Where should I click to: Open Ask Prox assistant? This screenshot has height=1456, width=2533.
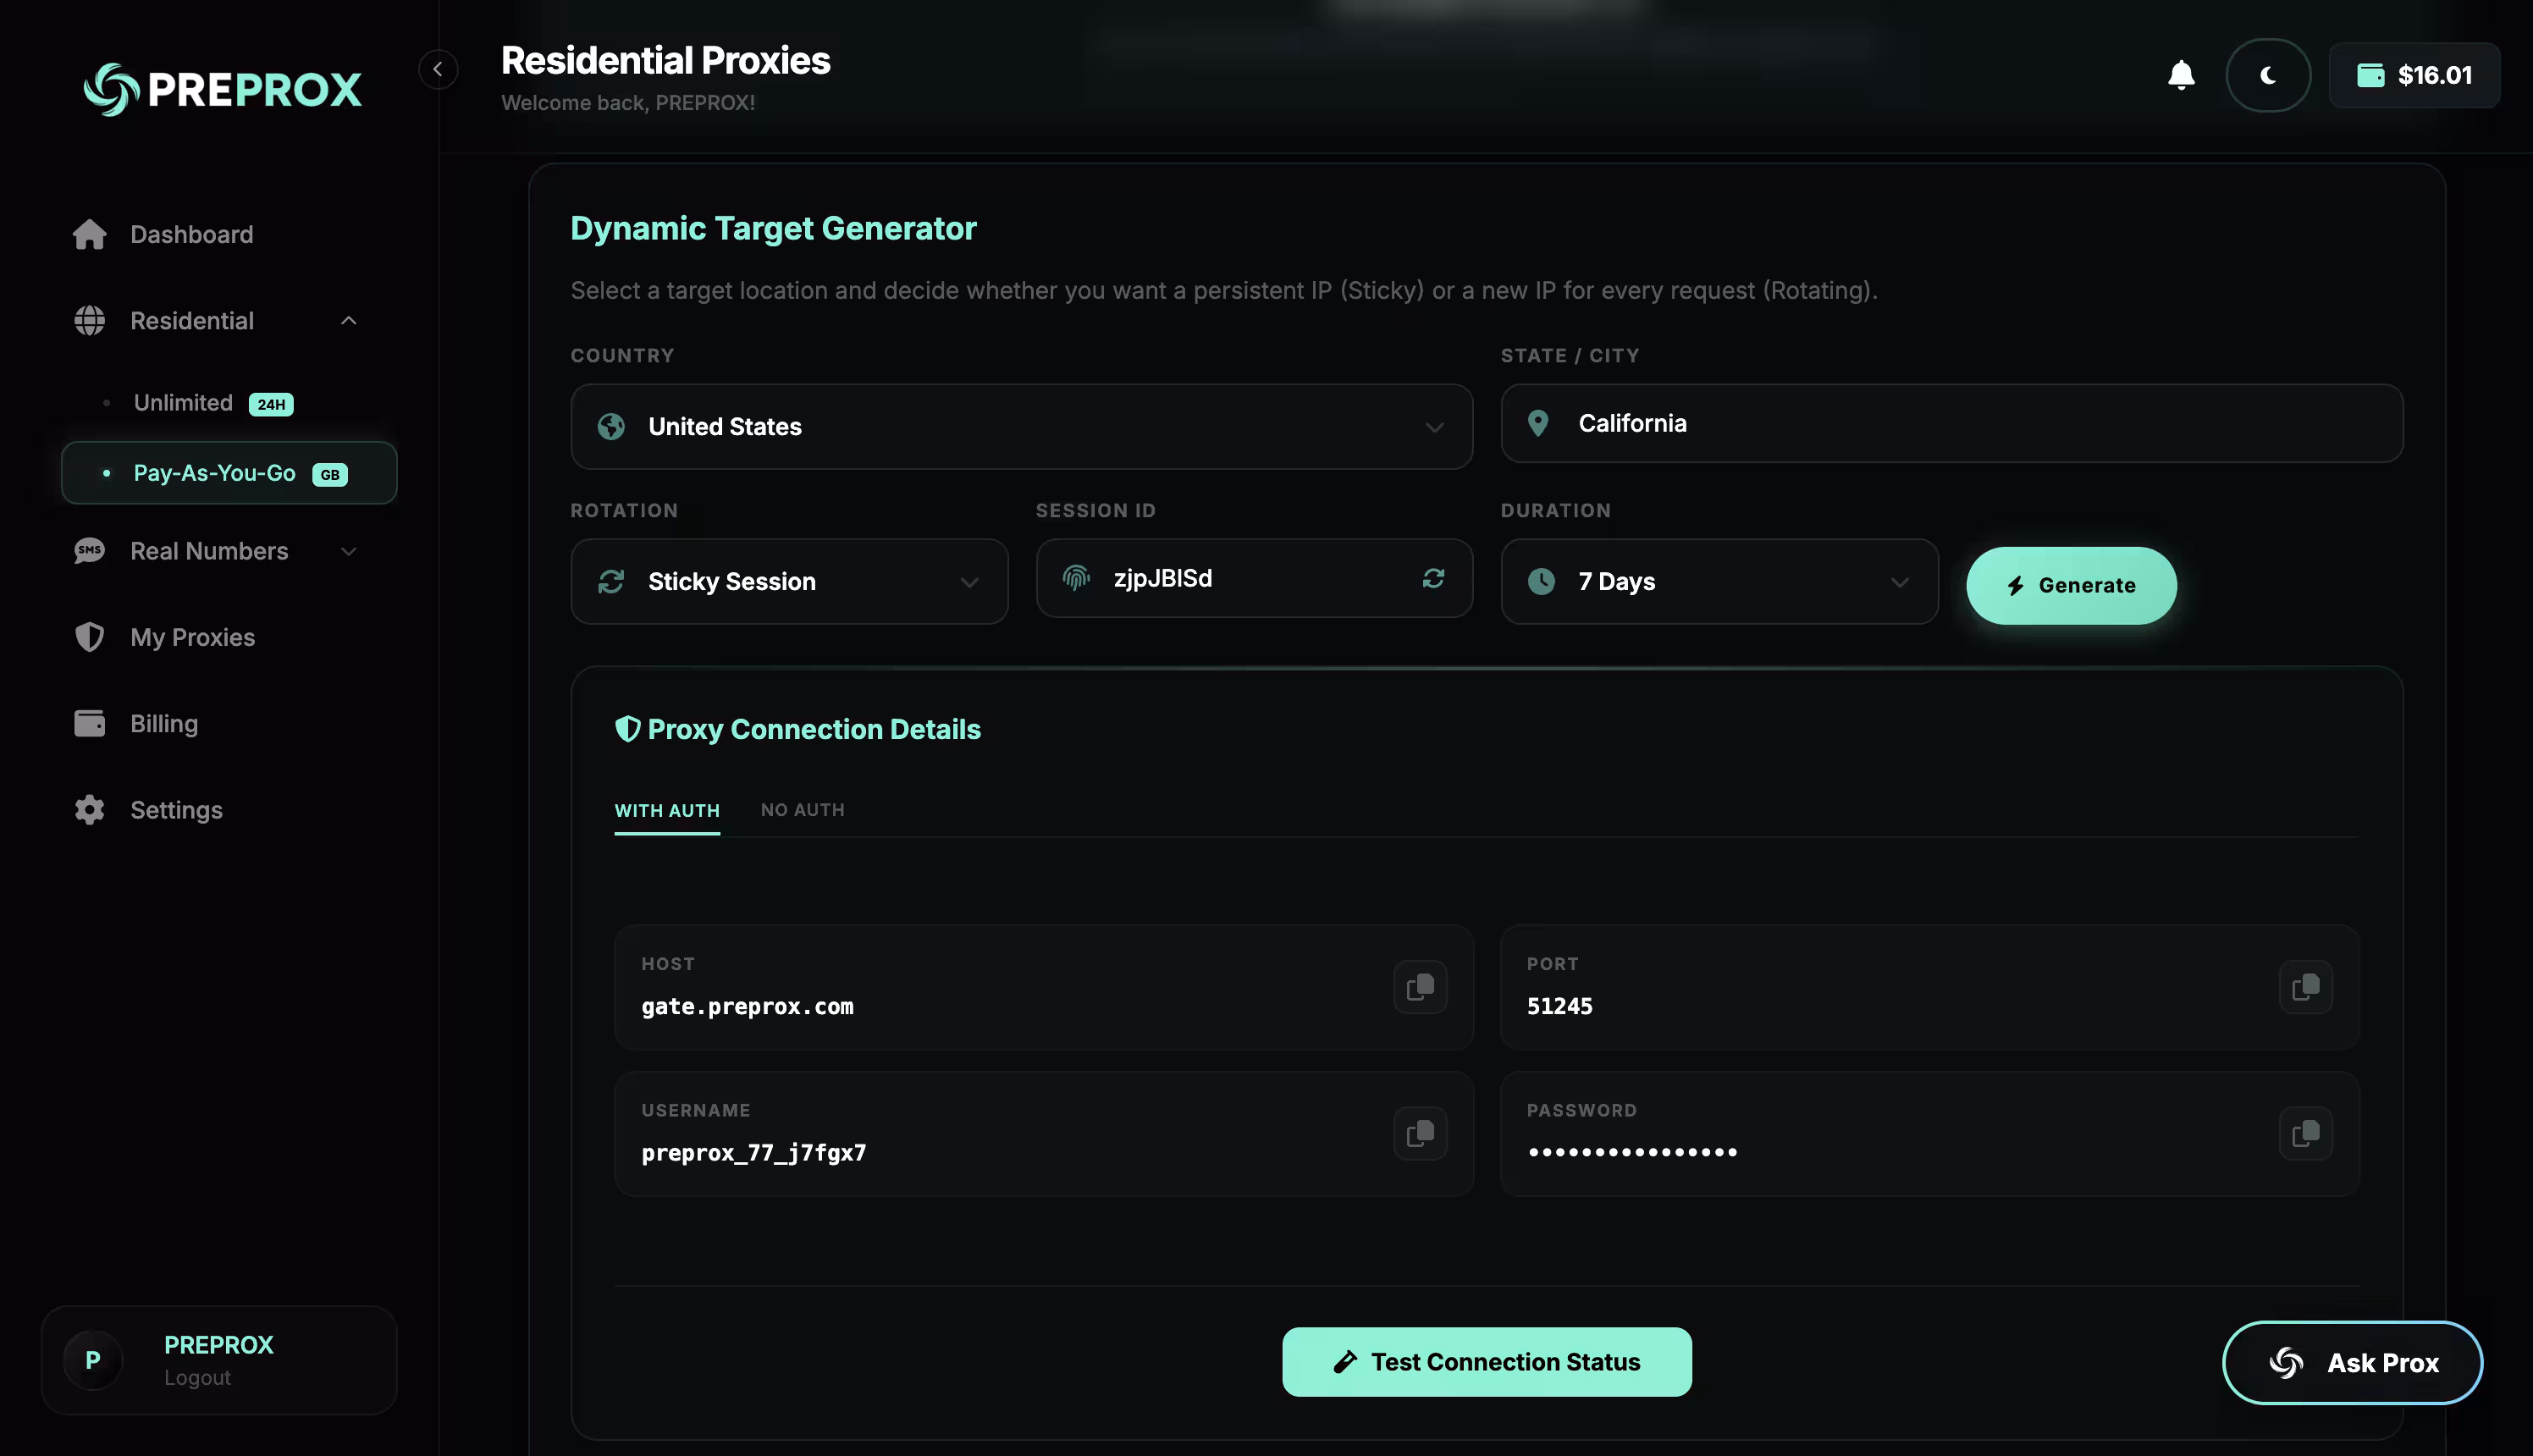[x=2352, y=1363]
